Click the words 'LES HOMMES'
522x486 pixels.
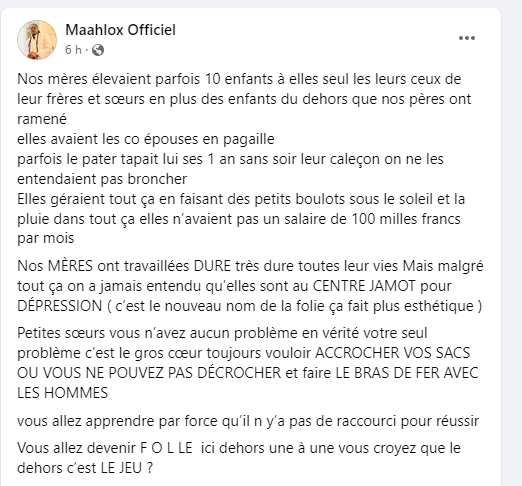[63, 393]
